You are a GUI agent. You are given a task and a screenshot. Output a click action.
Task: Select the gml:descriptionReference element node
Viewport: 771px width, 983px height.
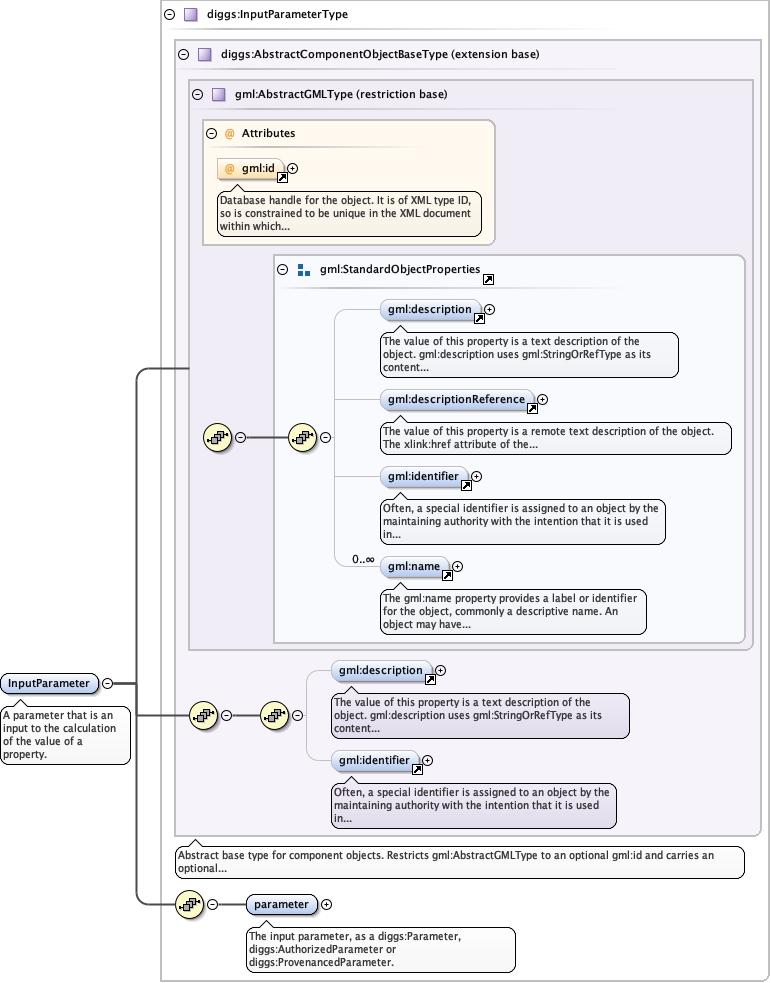(457, 399)
